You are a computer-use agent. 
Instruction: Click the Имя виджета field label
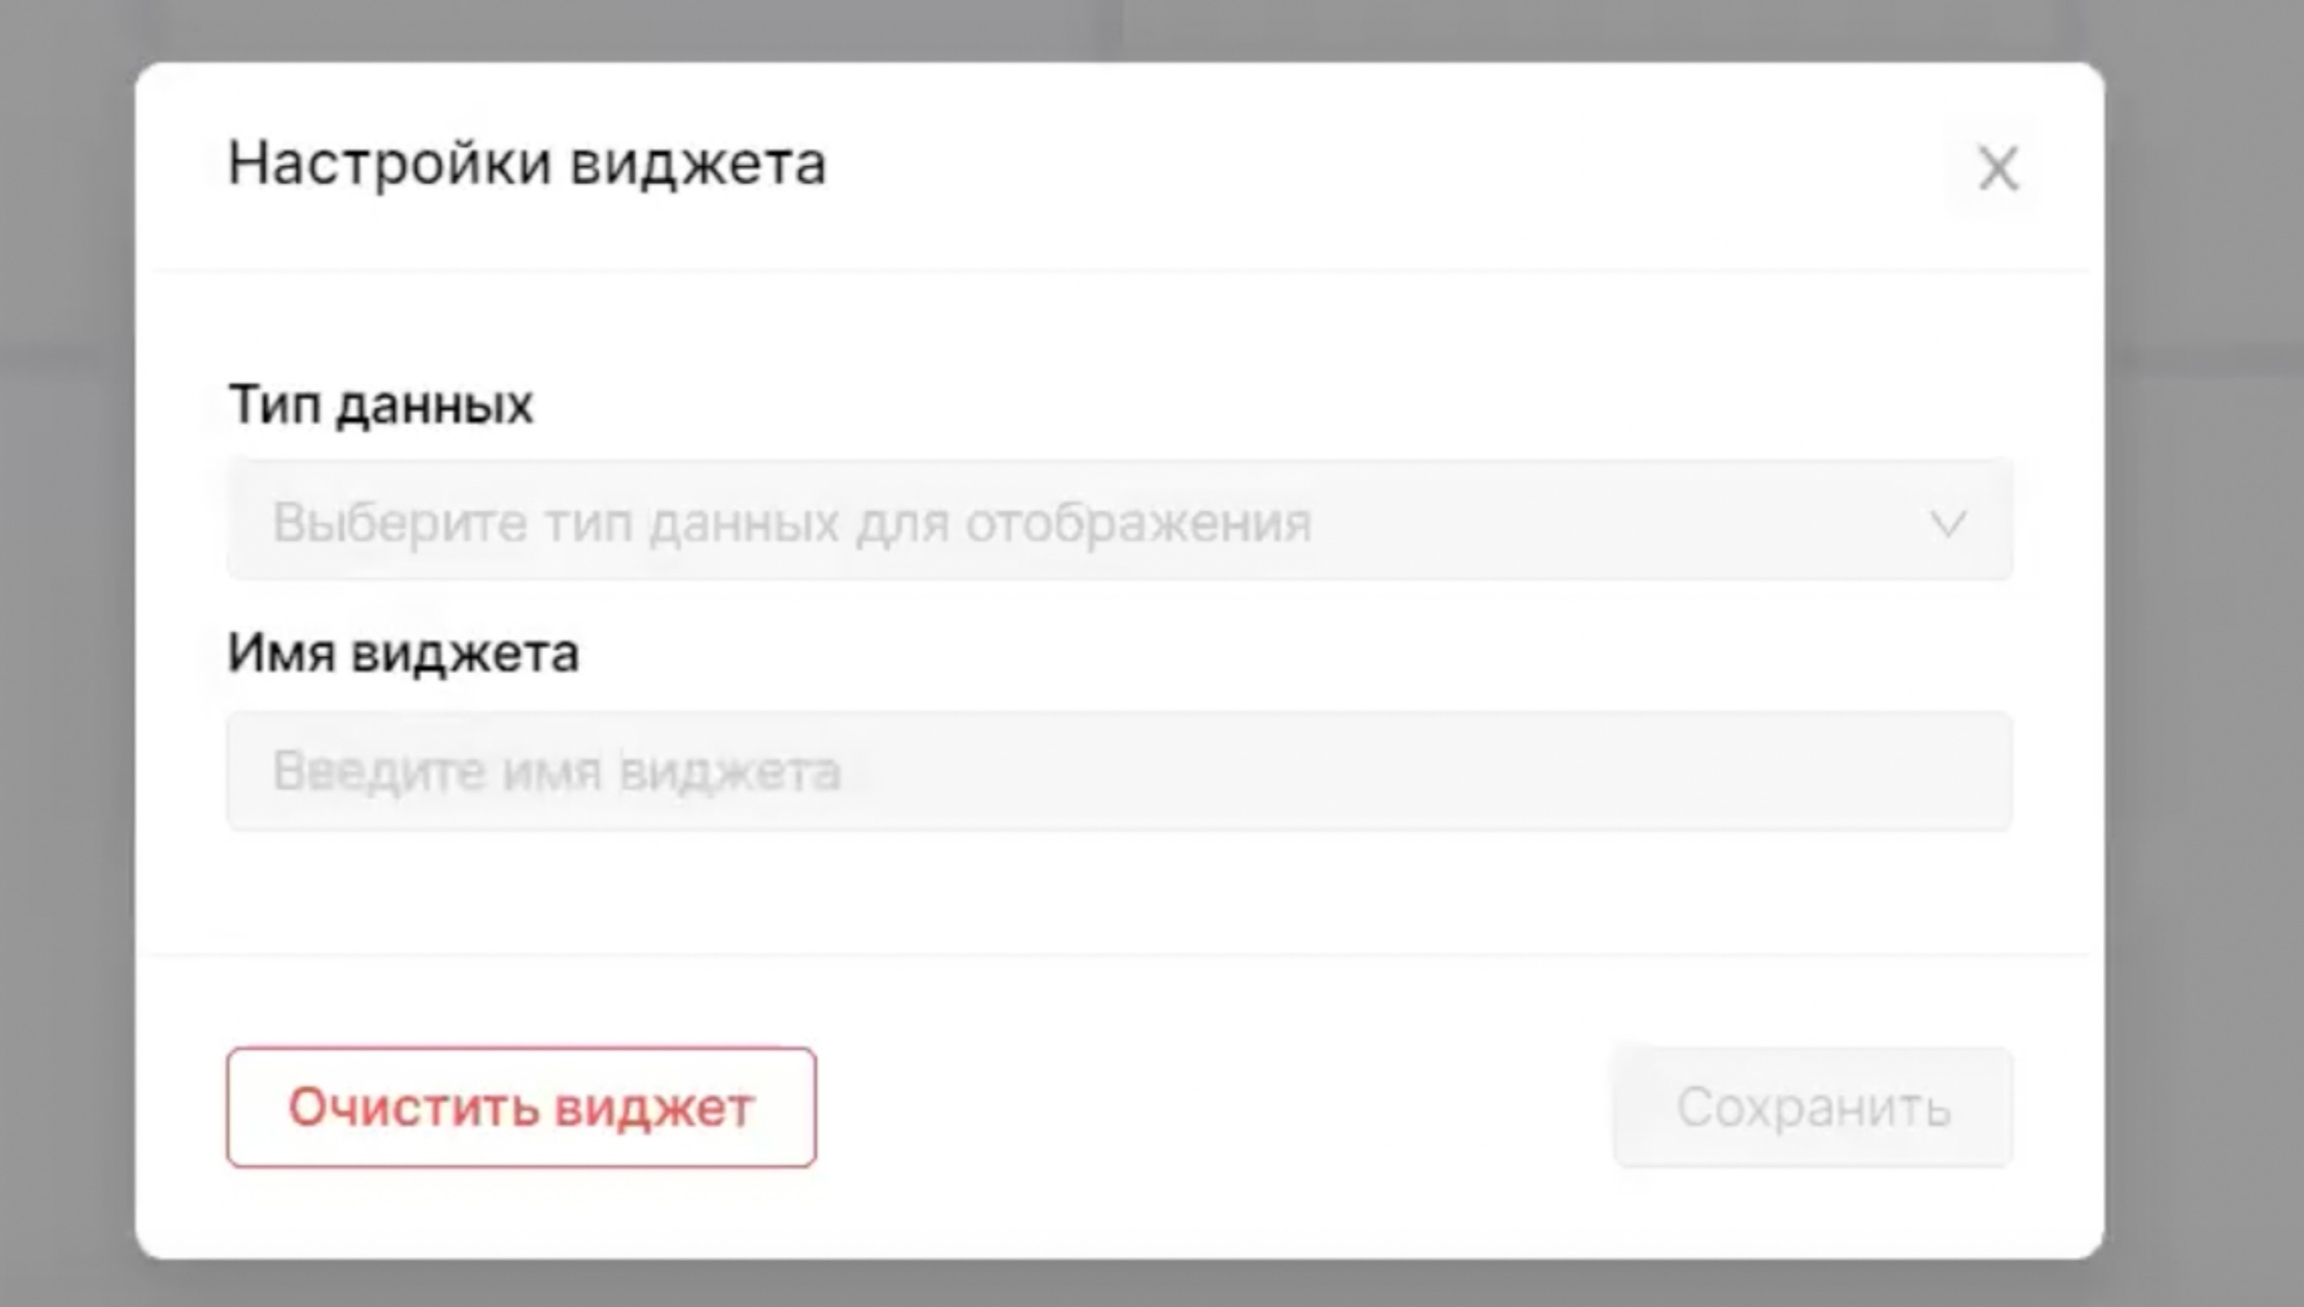tap(403, 654)
